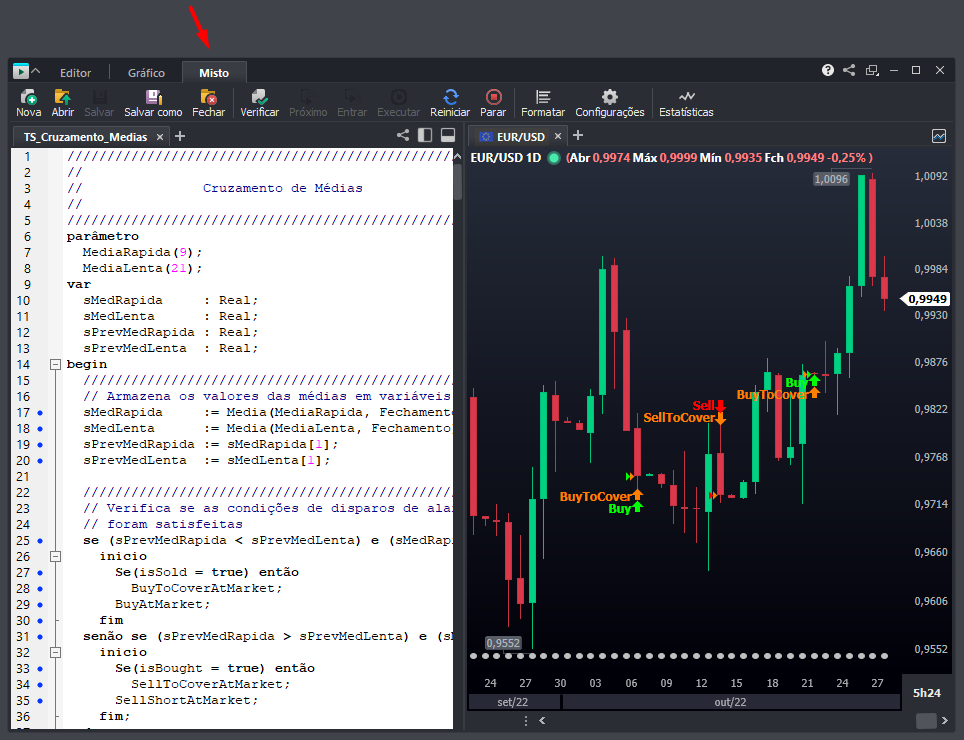Toggle the breakpoint dot on line 25
This screenshot has width=964, height=740.
coord(40,540)
